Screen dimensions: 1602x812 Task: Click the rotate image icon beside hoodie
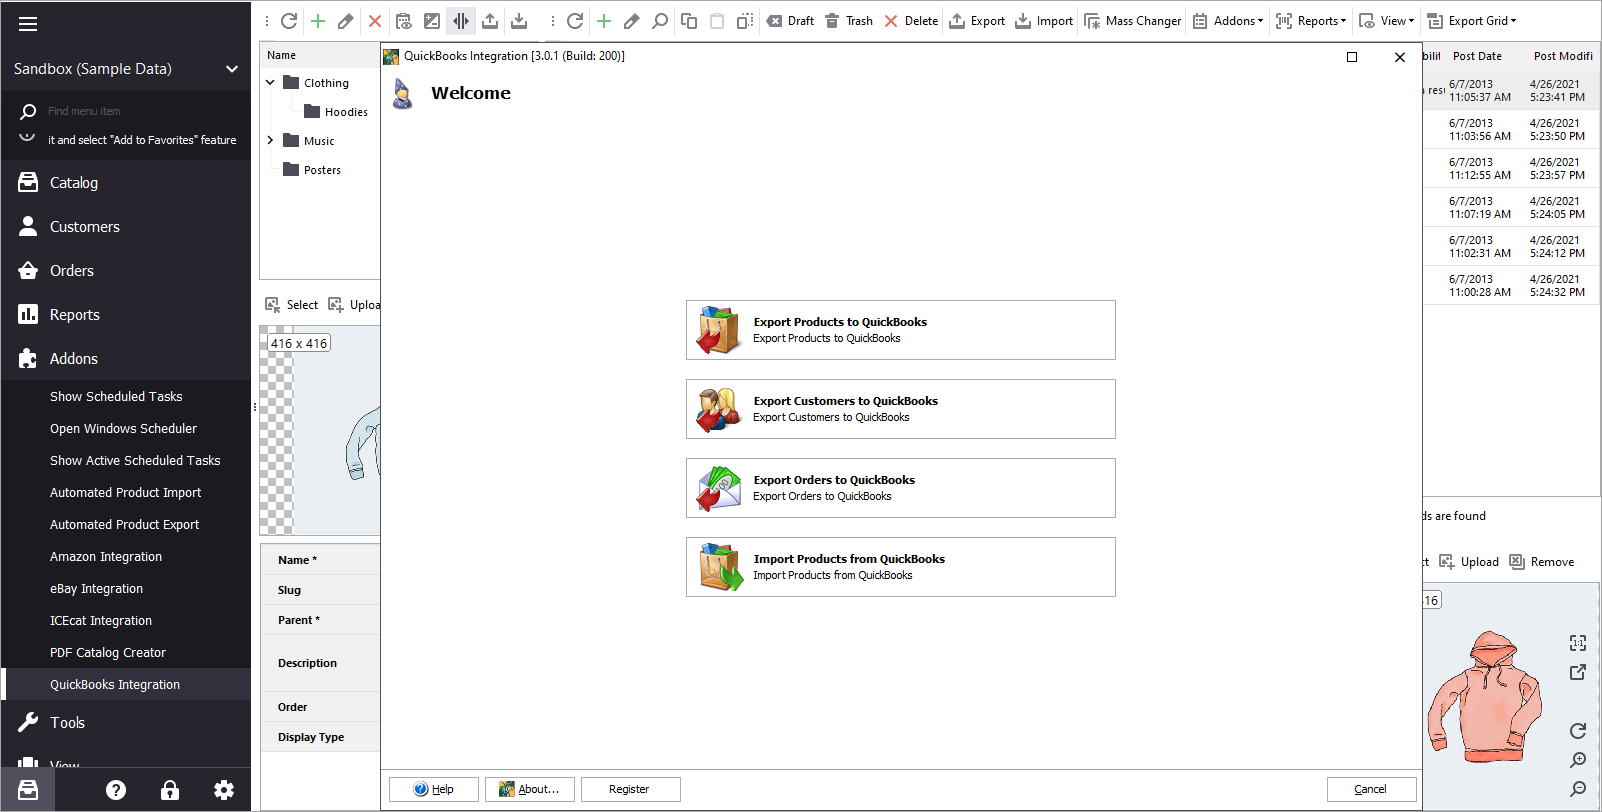[x=1577, y=730]
